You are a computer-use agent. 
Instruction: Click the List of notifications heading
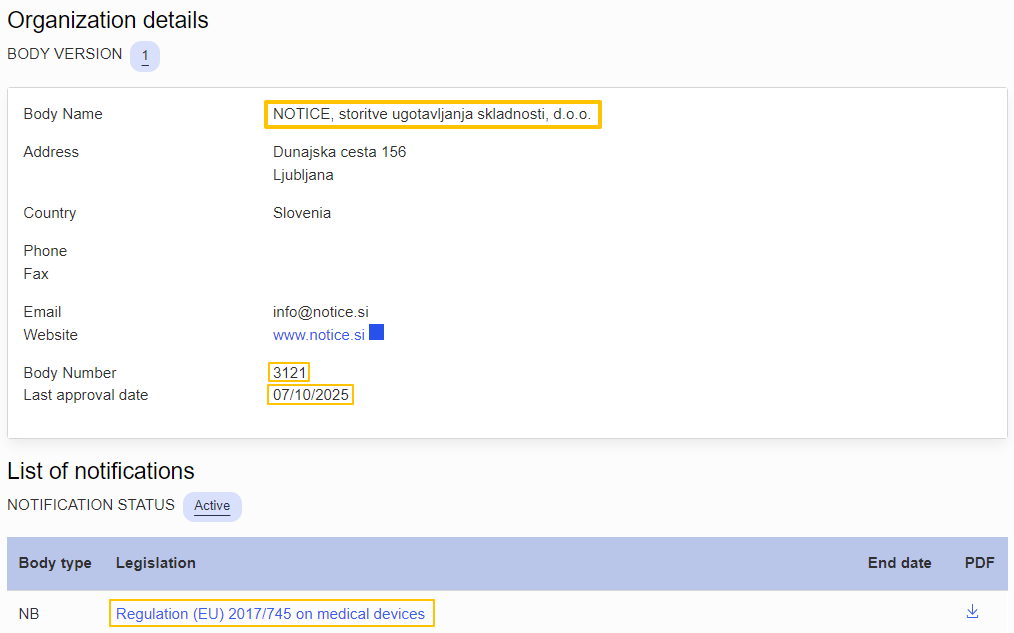tap(101, 471)
